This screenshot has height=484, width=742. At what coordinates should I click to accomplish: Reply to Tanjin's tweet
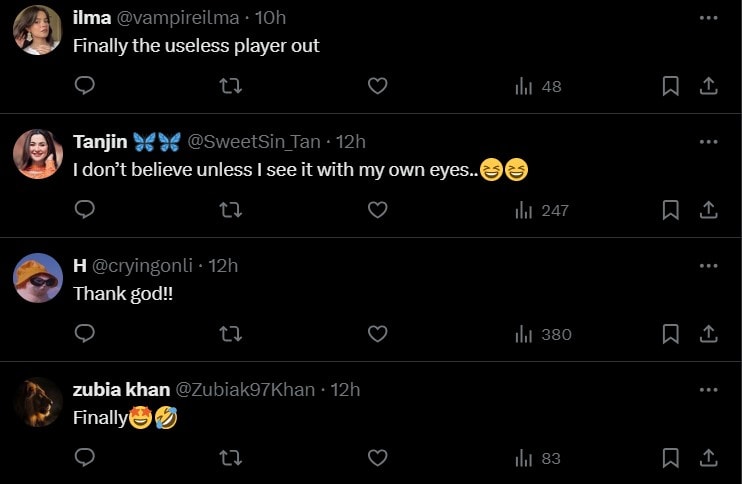click(x=85, y=210)
